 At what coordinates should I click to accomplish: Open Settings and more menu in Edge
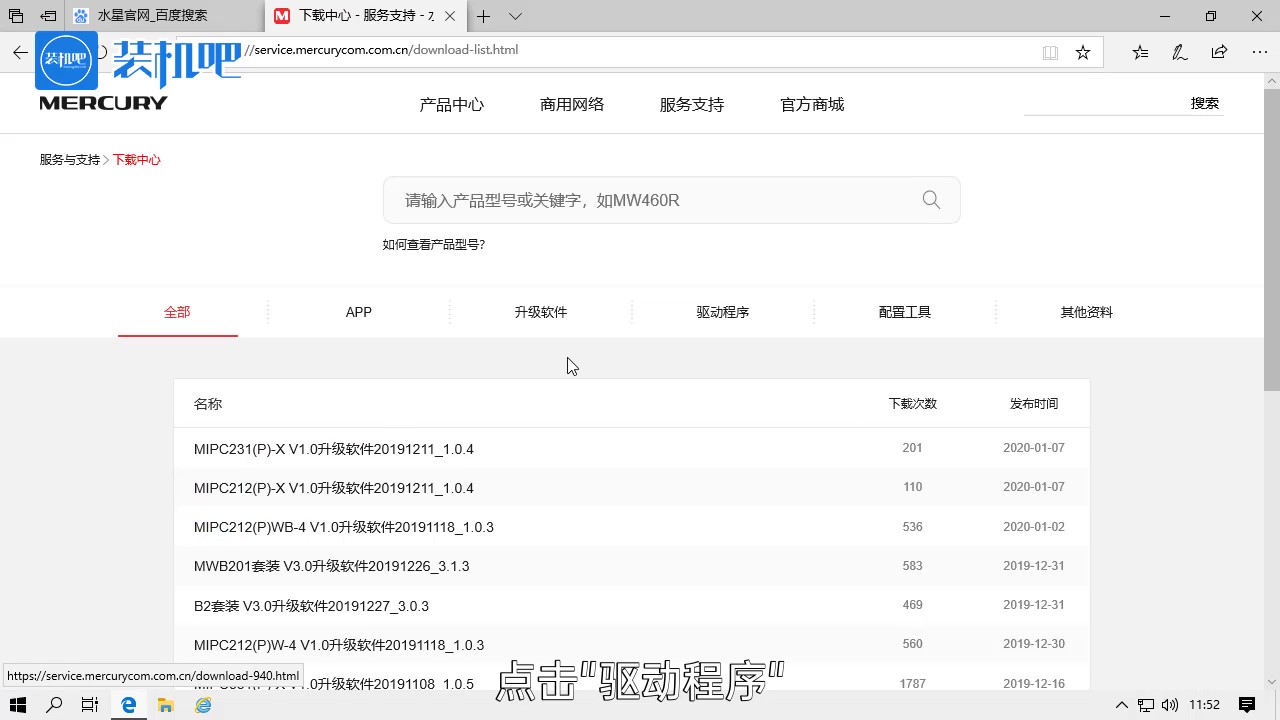(1259, 51)
